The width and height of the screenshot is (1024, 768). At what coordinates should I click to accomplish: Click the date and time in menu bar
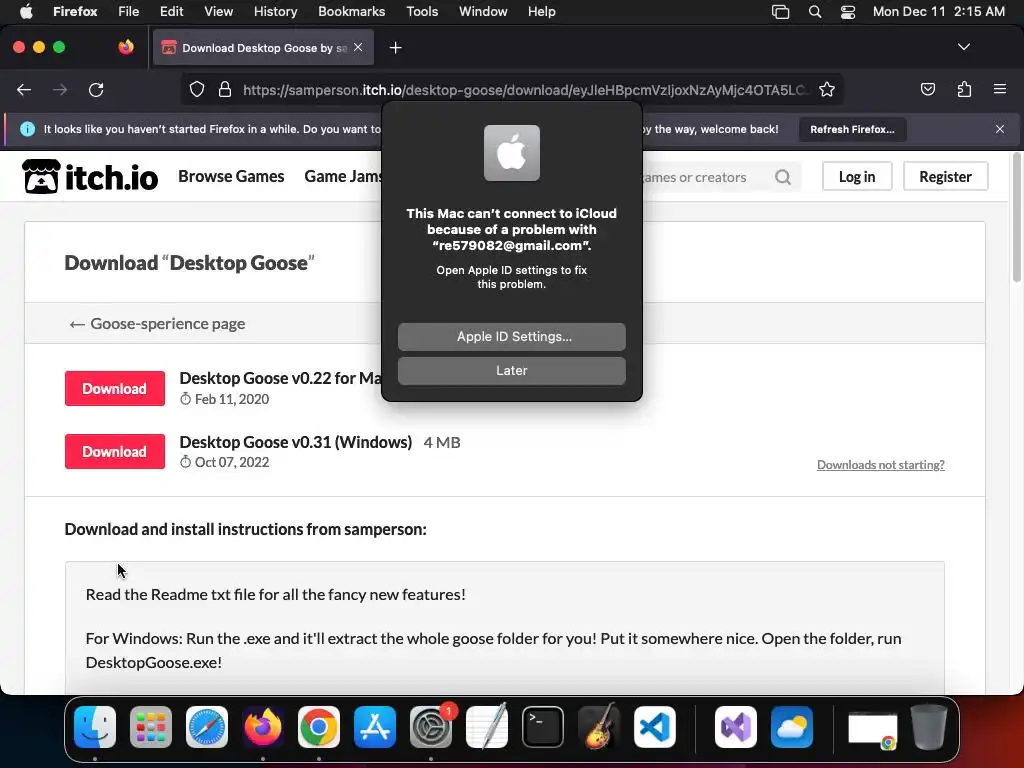[x=938, y=12]
